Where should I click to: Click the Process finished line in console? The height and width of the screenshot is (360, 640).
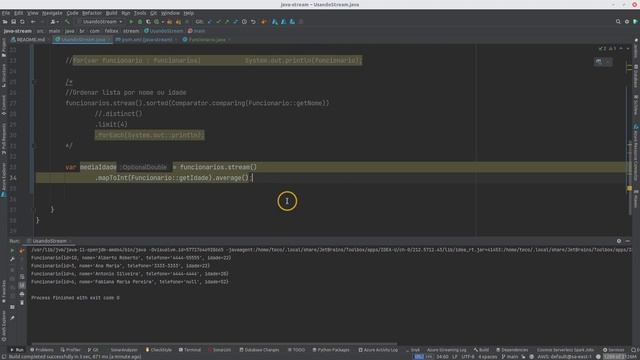75,298
